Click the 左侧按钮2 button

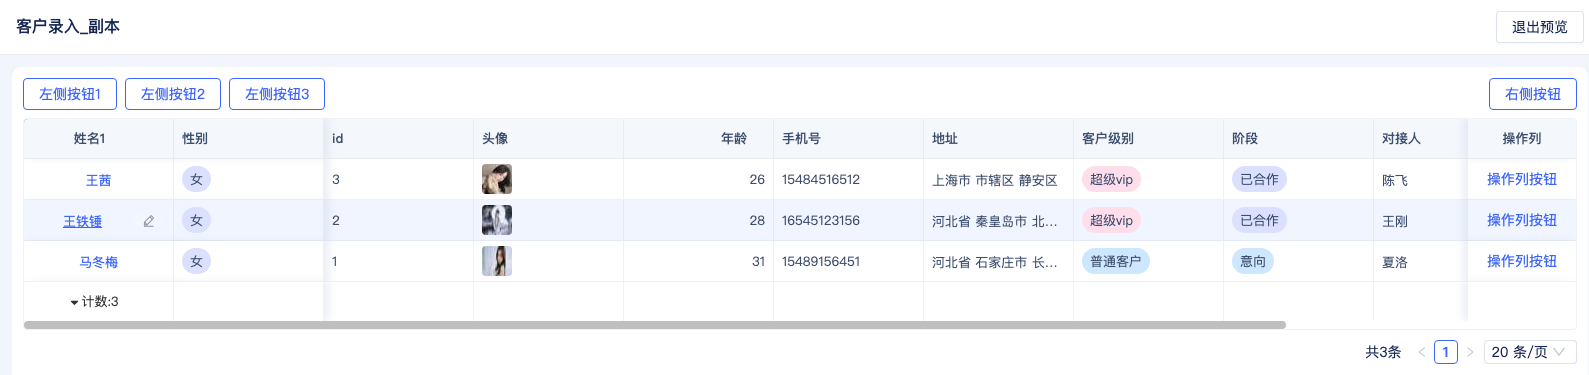(173, 94)
